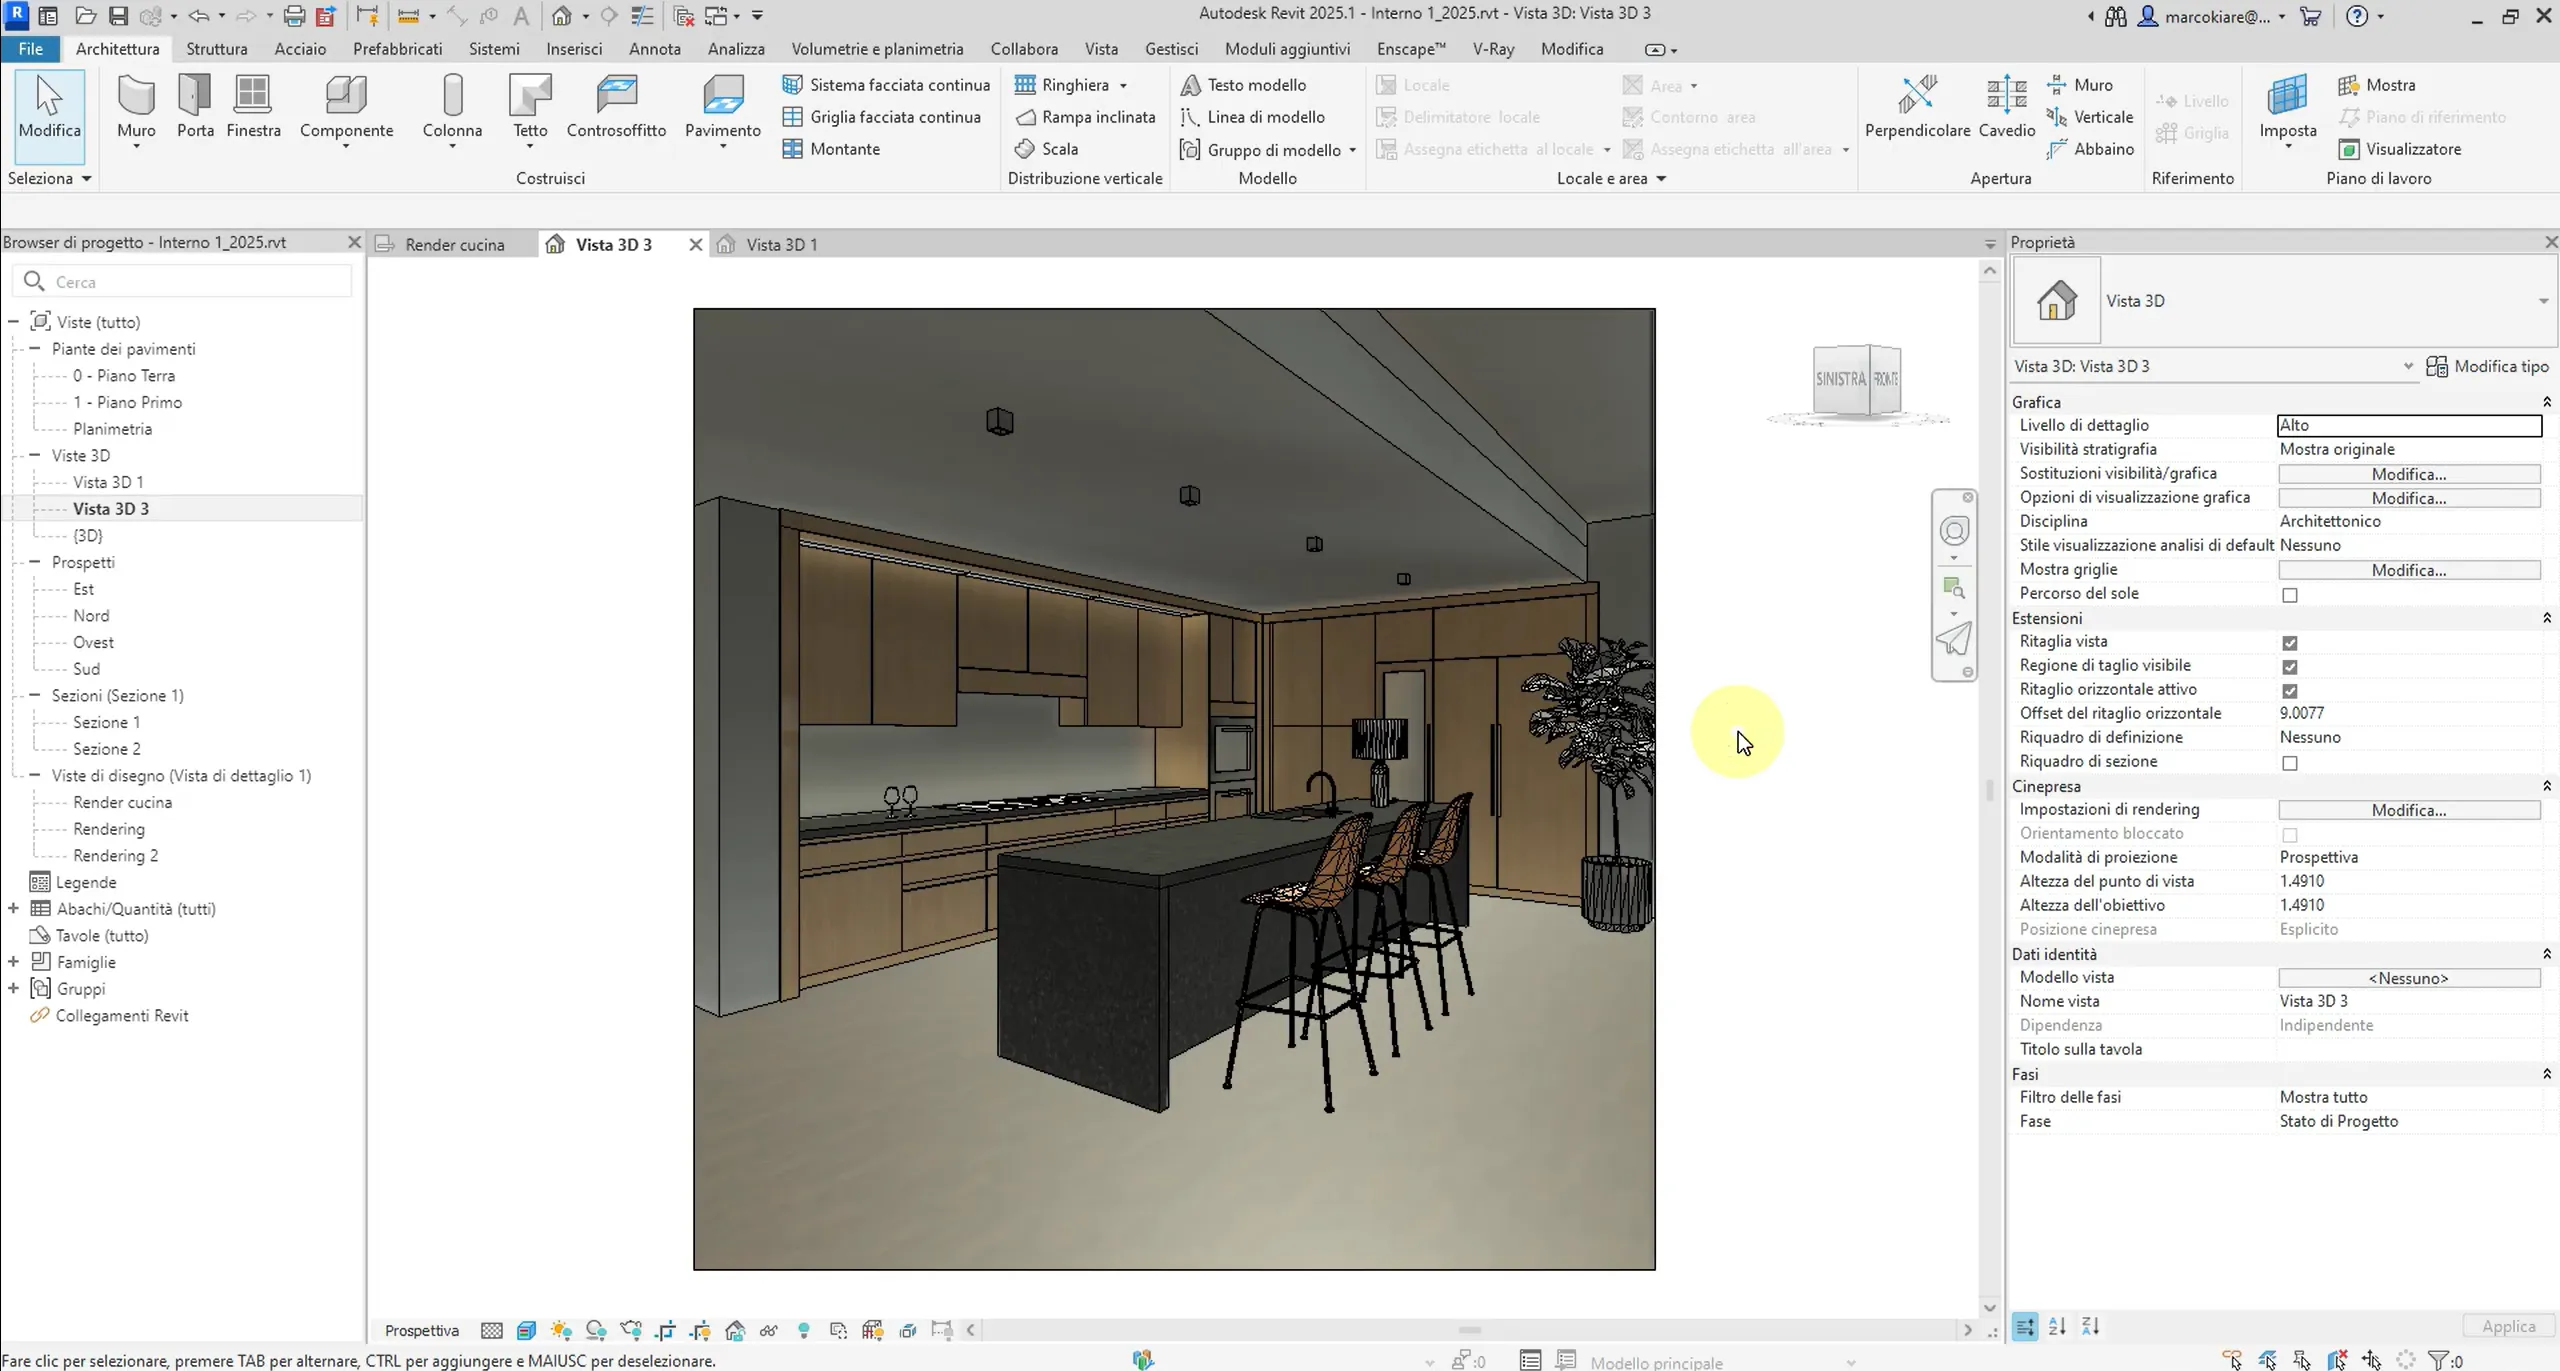Expand the Famiglie tree node
Viewport: 2560px width, 1371px height.
13,962
